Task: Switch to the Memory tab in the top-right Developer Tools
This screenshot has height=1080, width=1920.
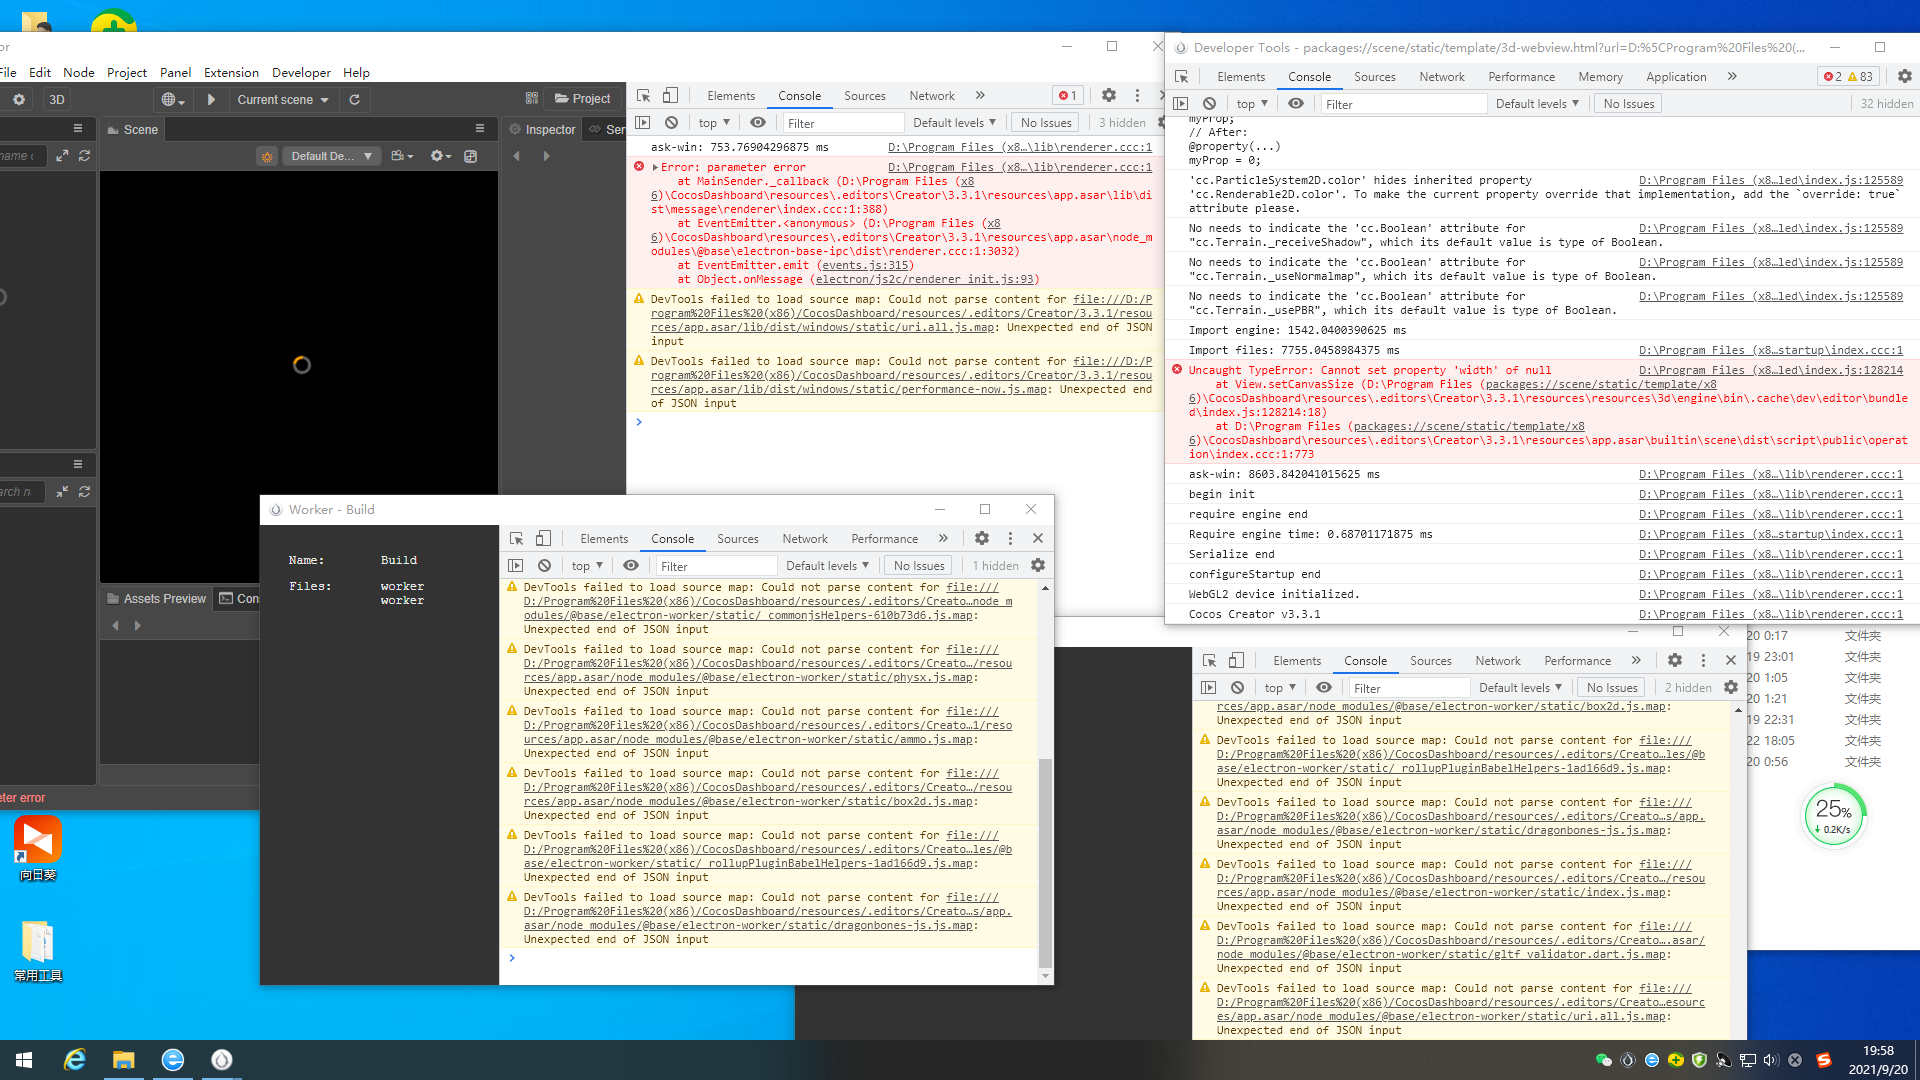Action: click(x=1600, y=76)
